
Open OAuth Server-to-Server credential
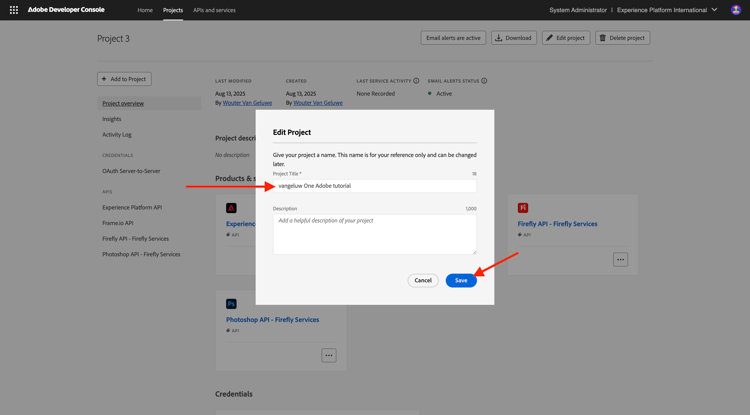pos(131,171)
